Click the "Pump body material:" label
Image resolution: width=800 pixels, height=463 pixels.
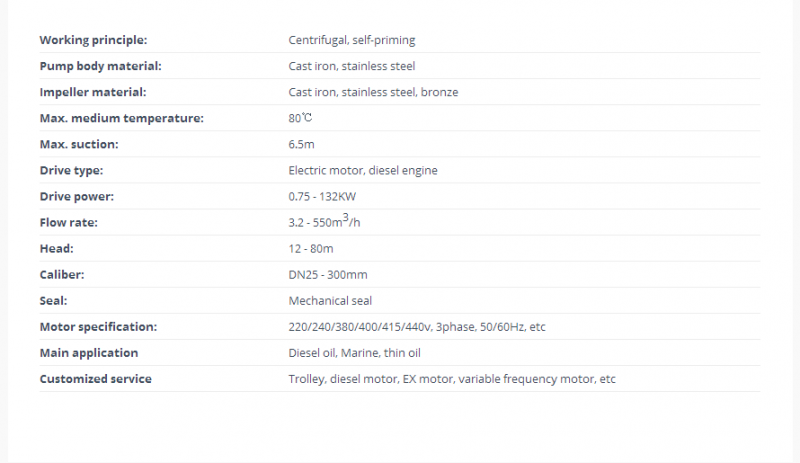[x=100, y=66]
